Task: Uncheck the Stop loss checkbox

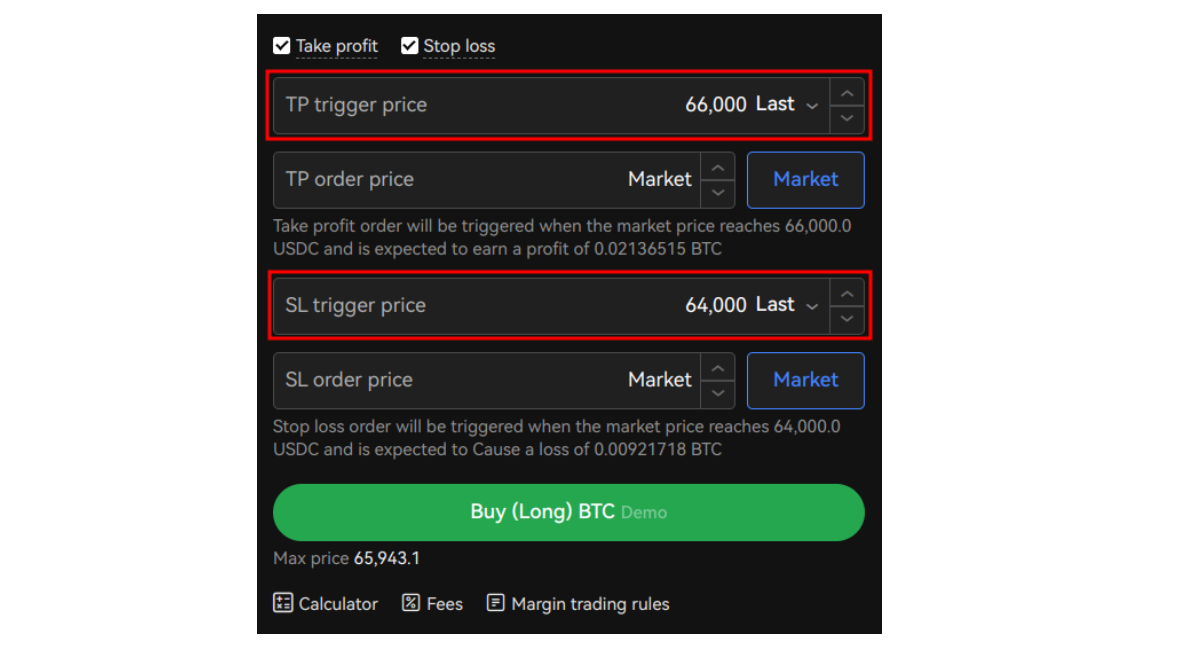Action: (x=410, y=45)
